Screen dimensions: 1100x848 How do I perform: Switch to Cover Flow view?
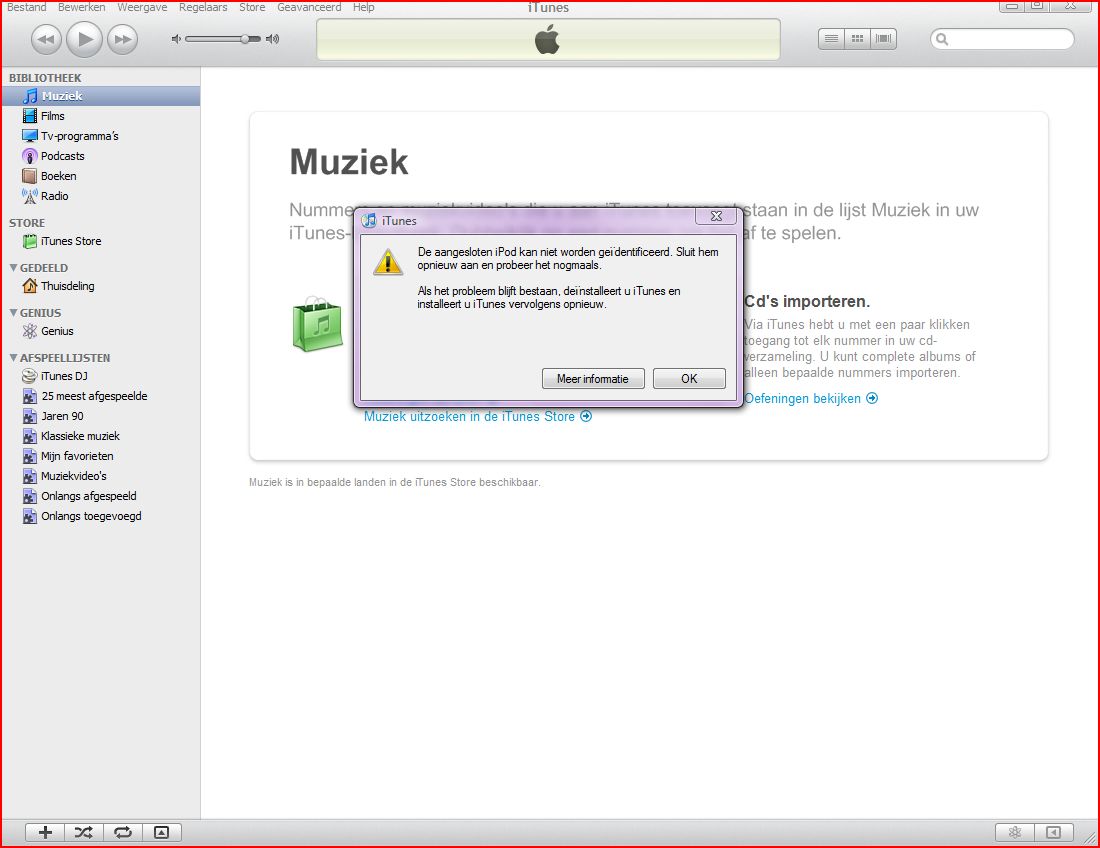883,39
